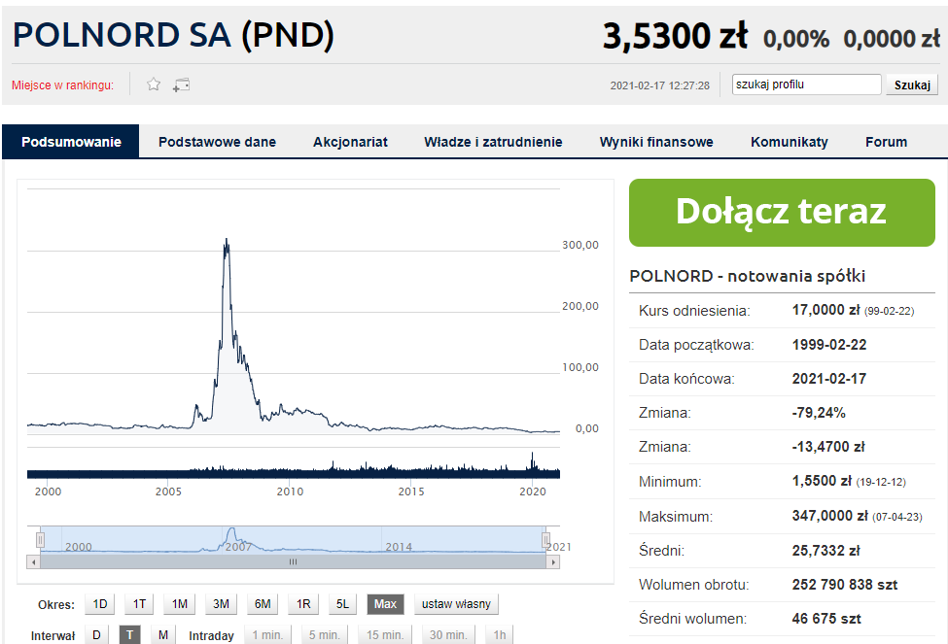Go to Władze i zatrudnienie tab
Screen dimensions: 948x644
pos(493,141)
